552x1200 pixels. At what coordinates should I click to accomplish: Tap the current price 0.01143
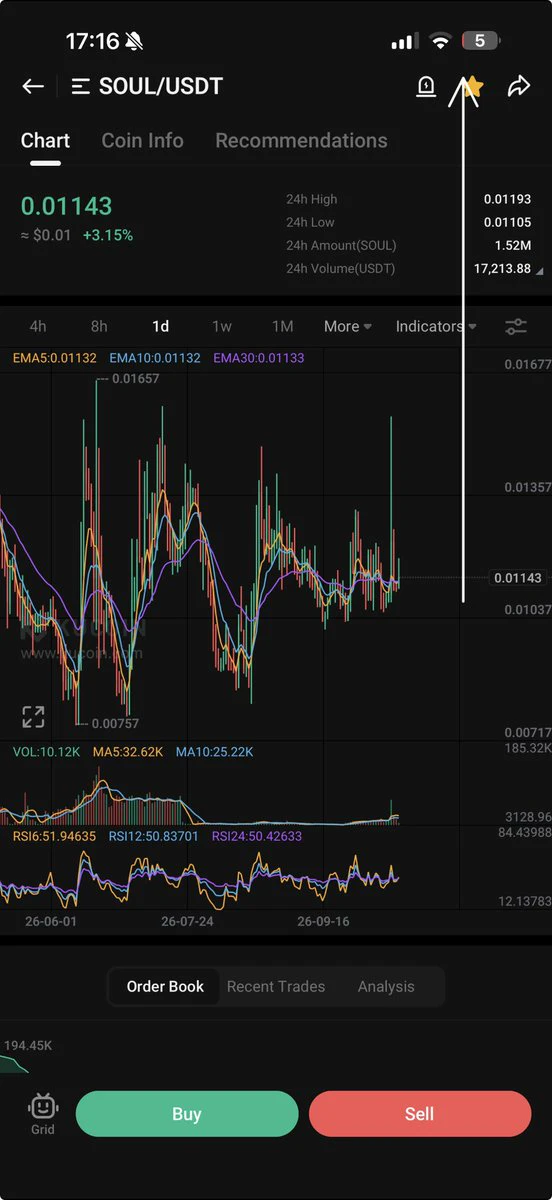[x=66, y=206]
